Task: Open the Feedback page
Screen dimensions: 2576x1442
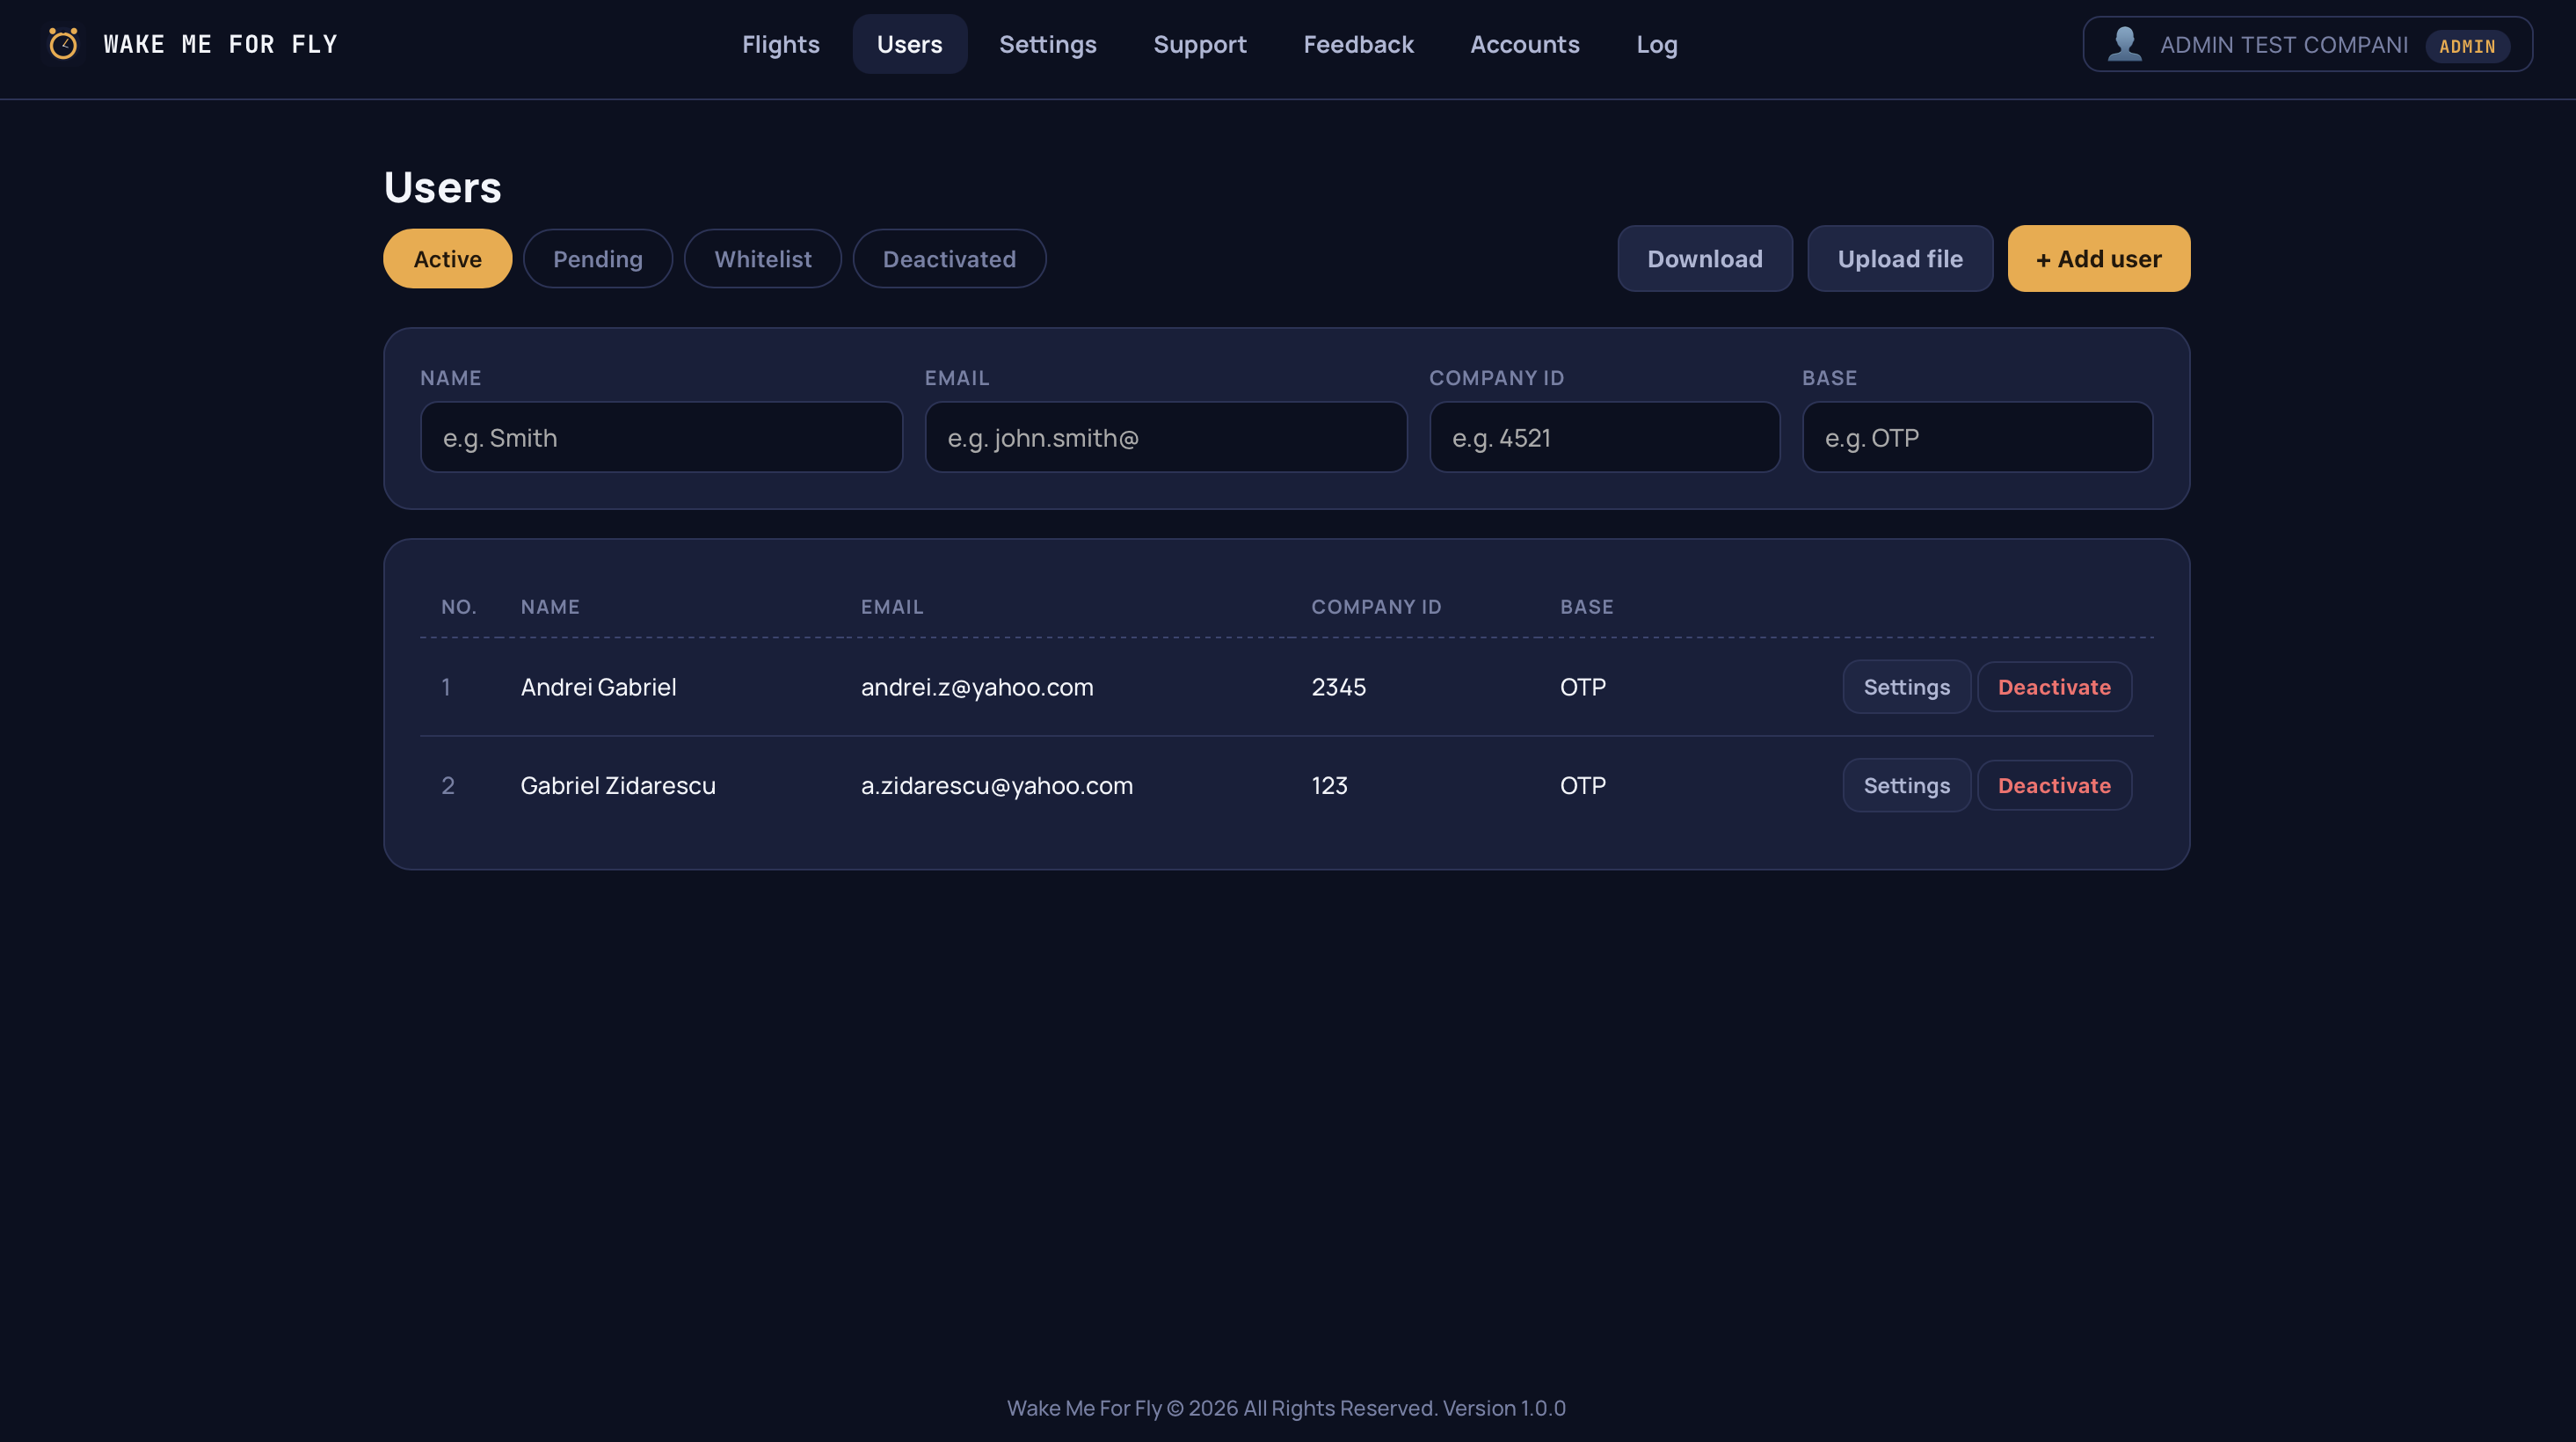Action: 1358,44
